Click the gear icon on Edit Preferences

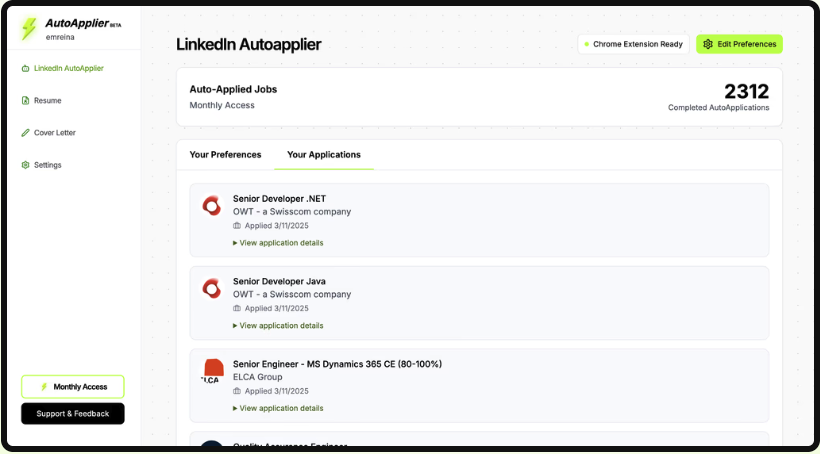point(708,44)
